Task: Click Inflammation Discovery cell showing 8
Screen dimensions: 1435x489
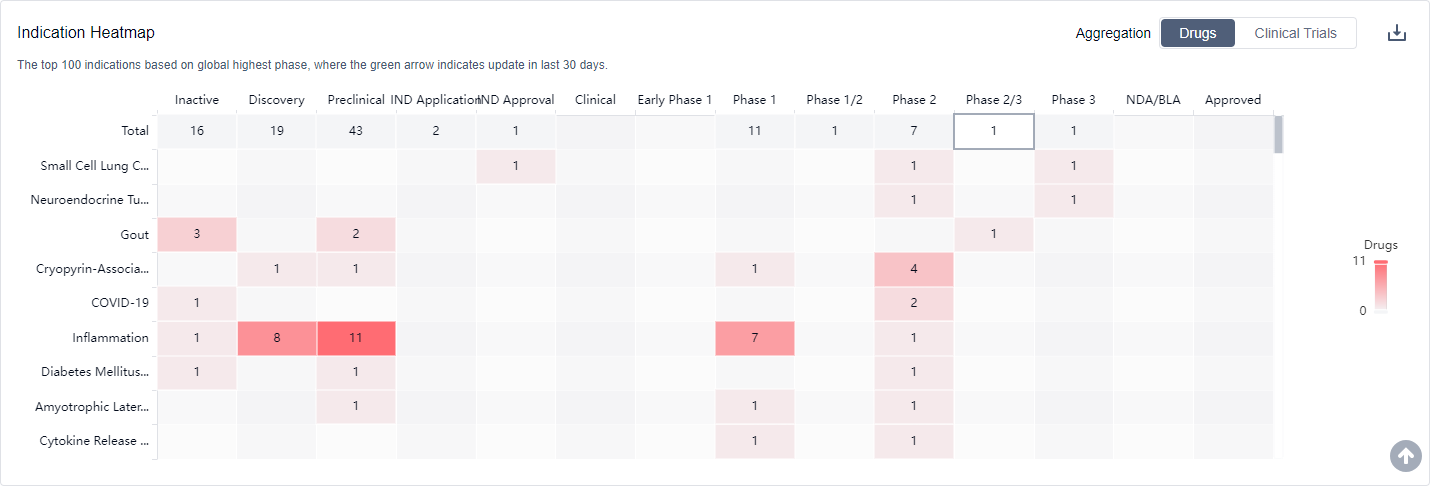Action: 277,338
